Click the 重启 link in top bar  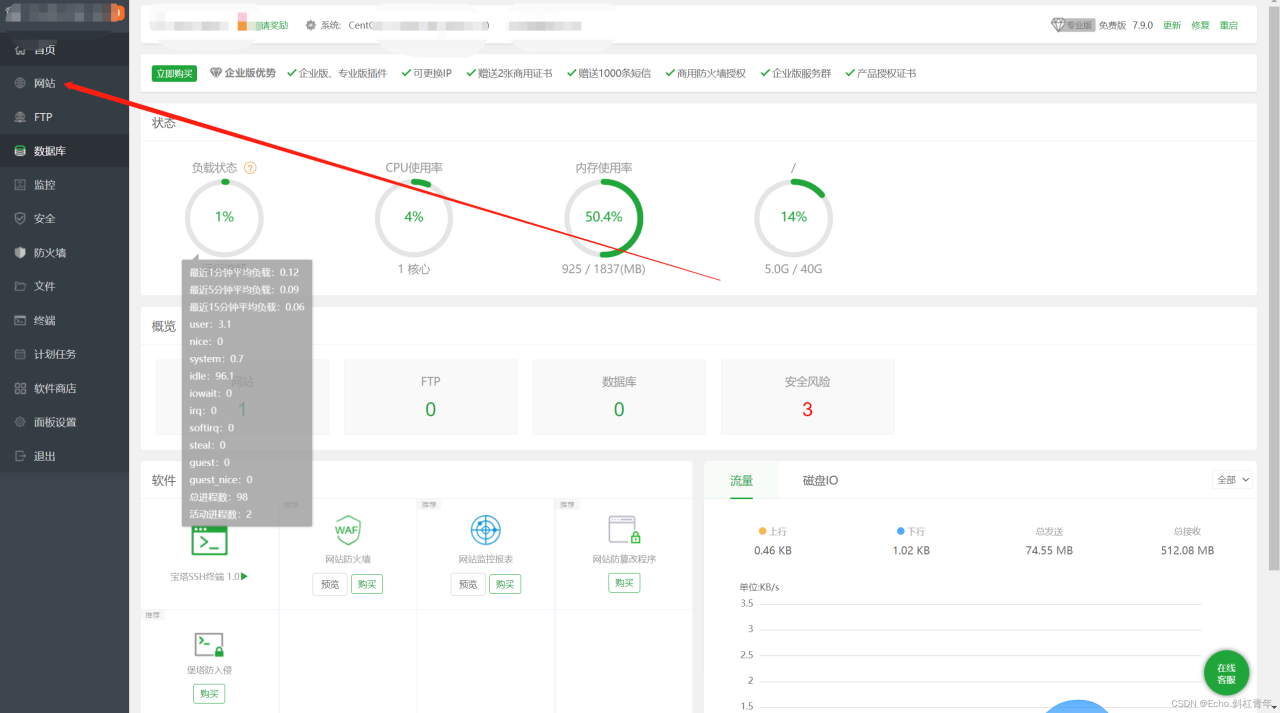[1229, 25]
